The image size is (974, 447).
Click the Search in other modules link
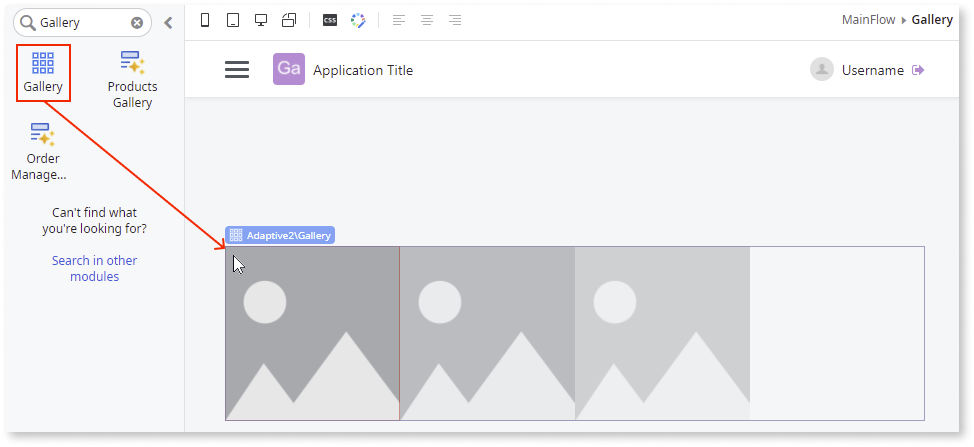coord(95,268)
